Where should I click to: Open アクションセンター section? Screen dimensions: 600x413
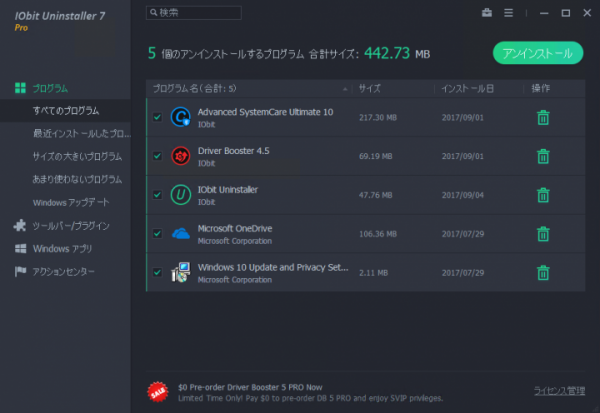point(63,272)
